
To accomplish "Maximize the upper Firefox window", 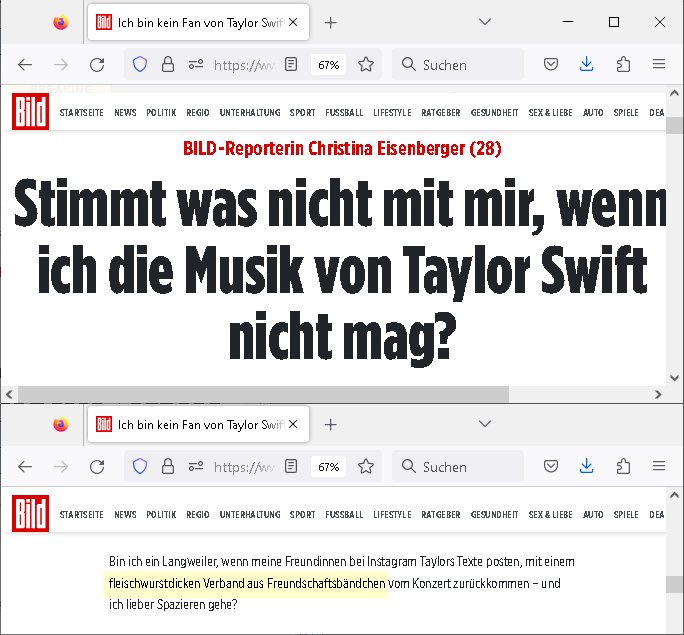I will pos(614,22).
